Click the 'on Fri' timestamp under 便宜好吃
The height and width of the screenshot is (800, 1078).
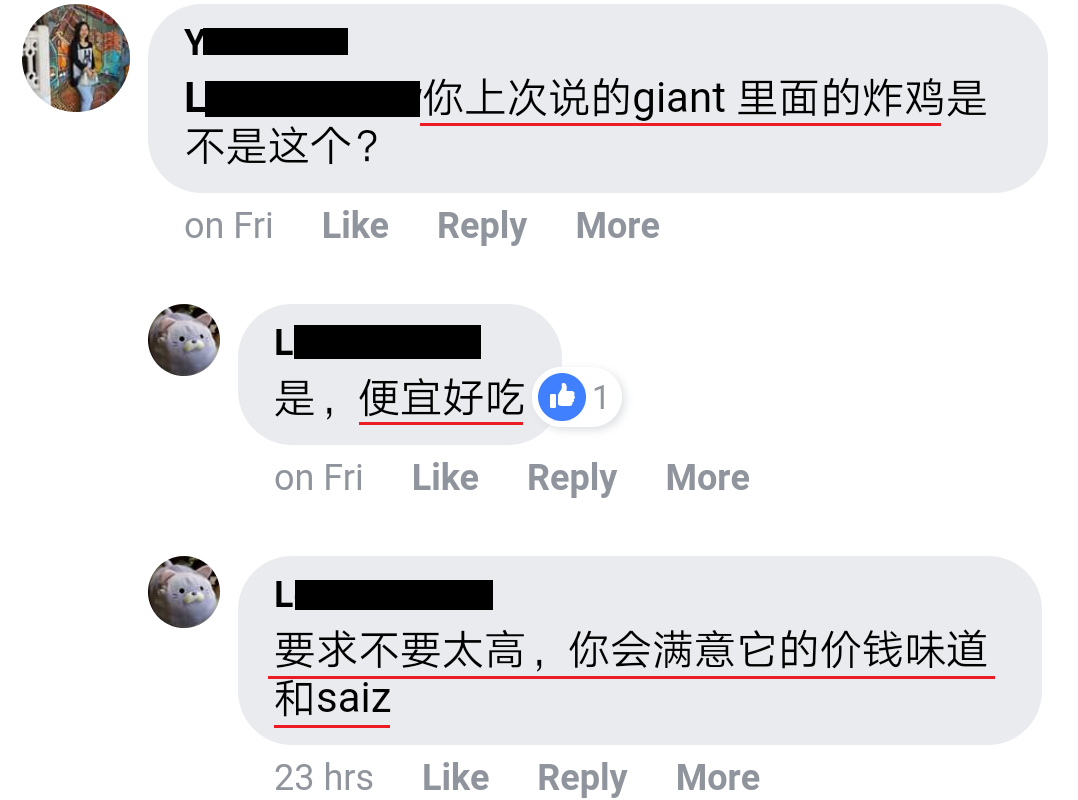click(x=318, y=478)
